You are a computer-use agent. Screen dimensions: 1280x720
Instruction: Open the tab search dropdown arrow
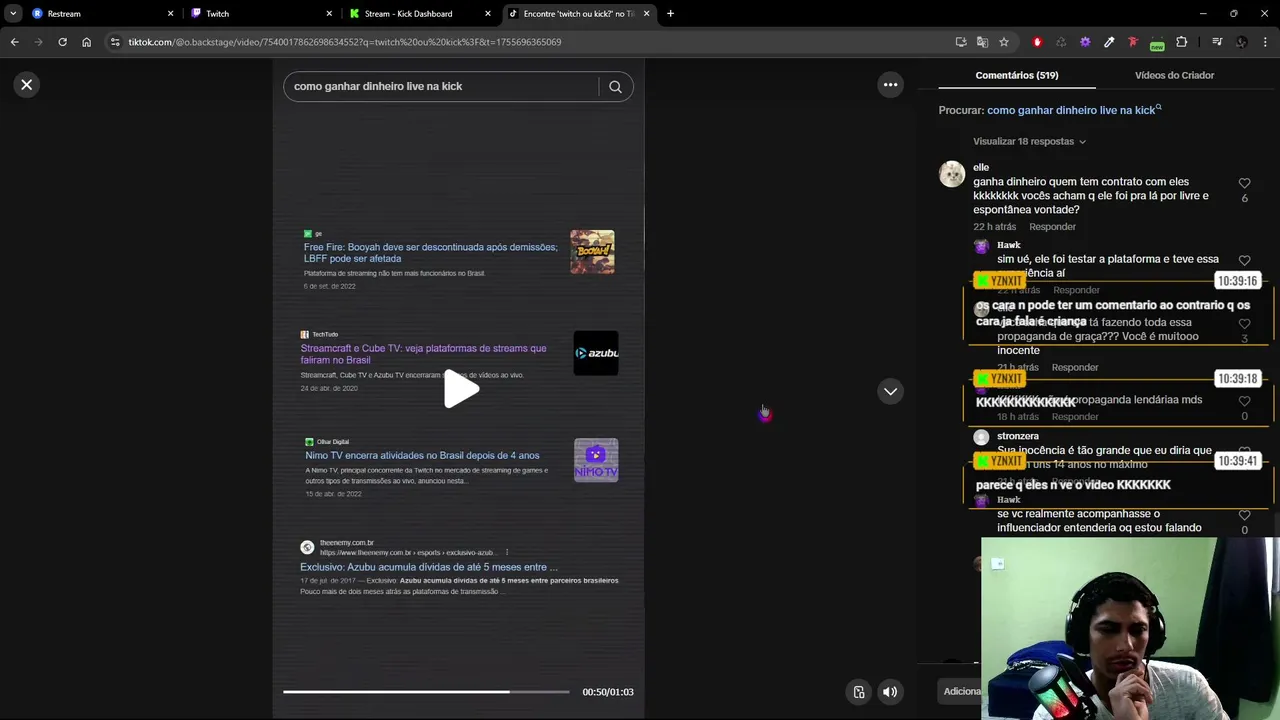point(12,14)
